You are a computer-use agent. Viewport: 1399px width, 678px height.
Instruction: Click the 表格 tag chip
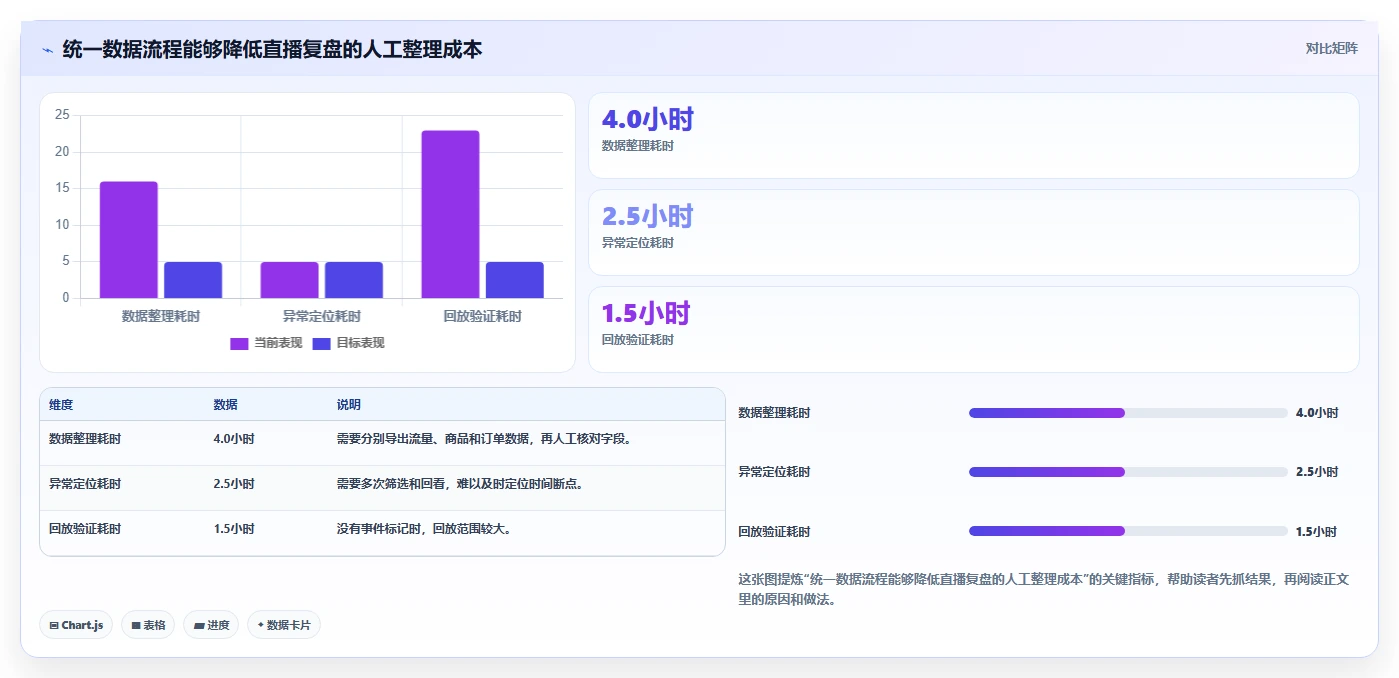click(x=148, y=625)
